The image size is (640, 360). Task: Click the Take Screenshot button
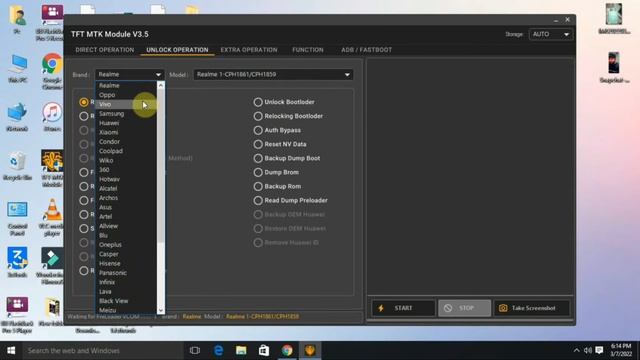[x=532, y=308]
